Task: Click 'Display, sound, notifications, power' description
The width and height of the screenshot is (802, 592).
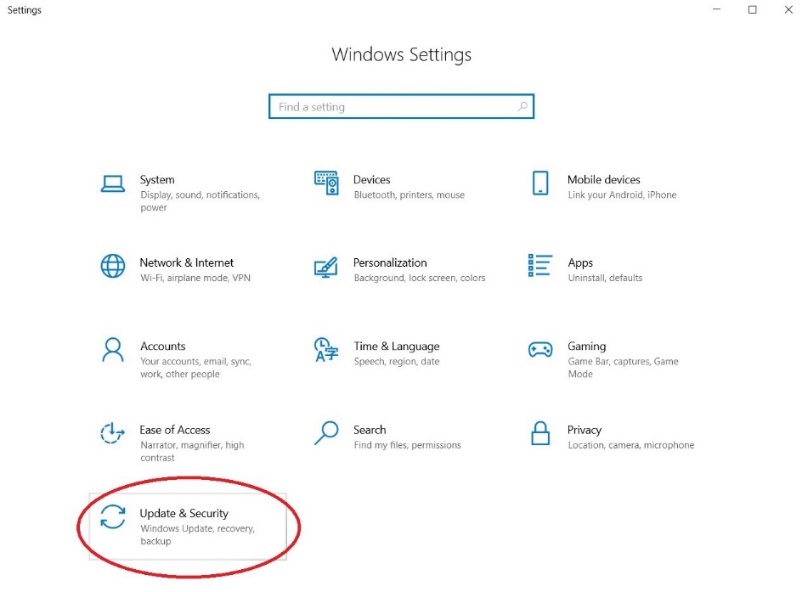Action: pyautogui.click(x=200, y=201)
